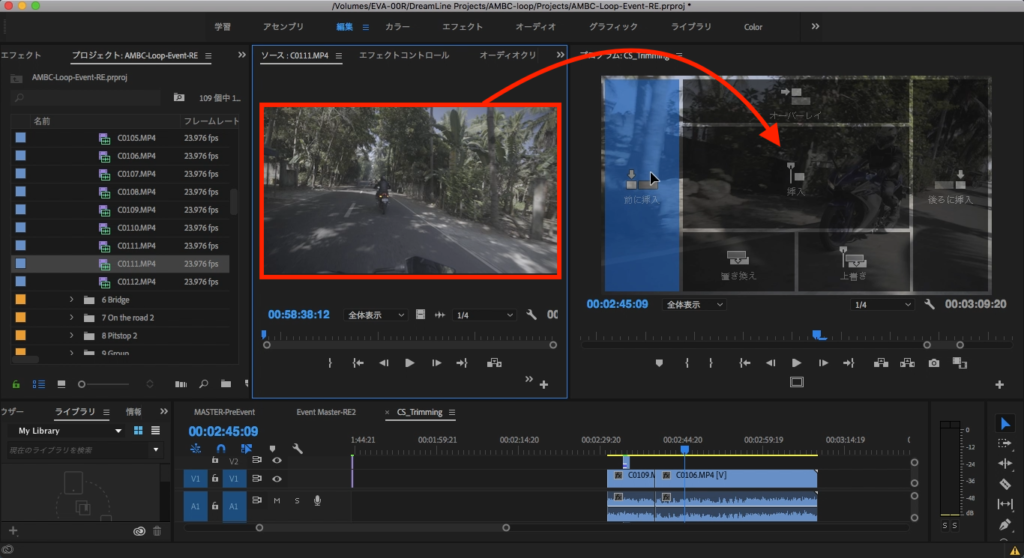
Task: Toggle V1 track output eye icon
Action: click(277, 479)
